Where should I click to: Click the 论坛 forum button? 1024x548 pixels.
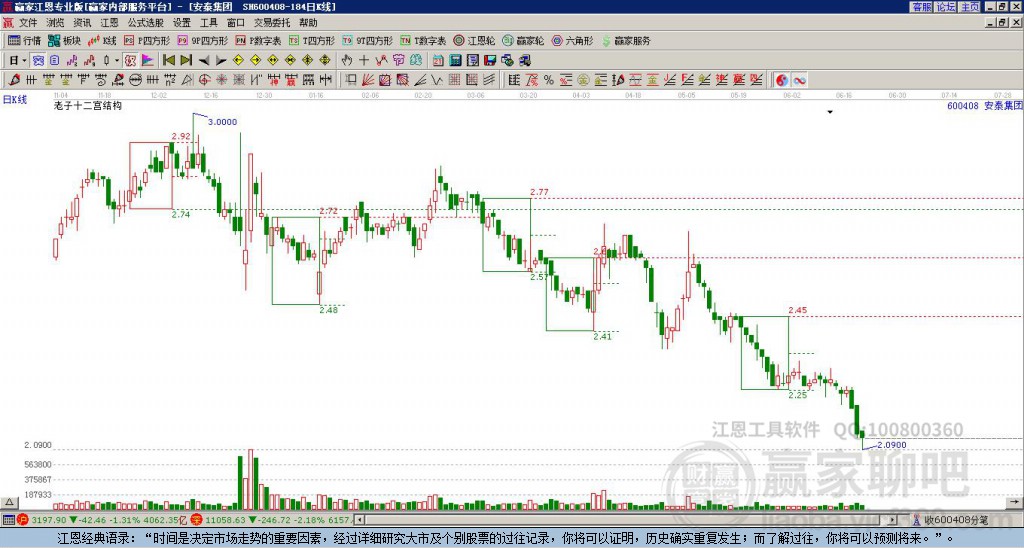click(x=946, y=7)
